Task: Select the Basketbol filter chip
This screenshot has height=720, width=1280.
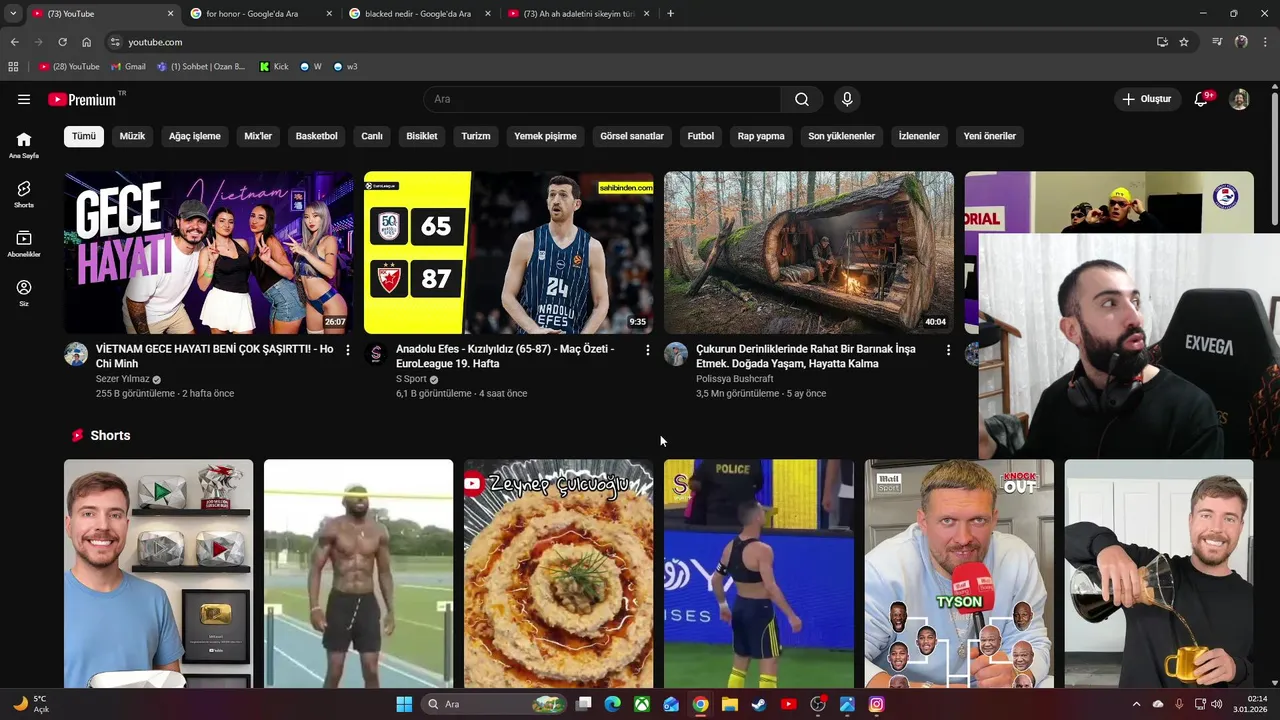Action: [317, 136]
